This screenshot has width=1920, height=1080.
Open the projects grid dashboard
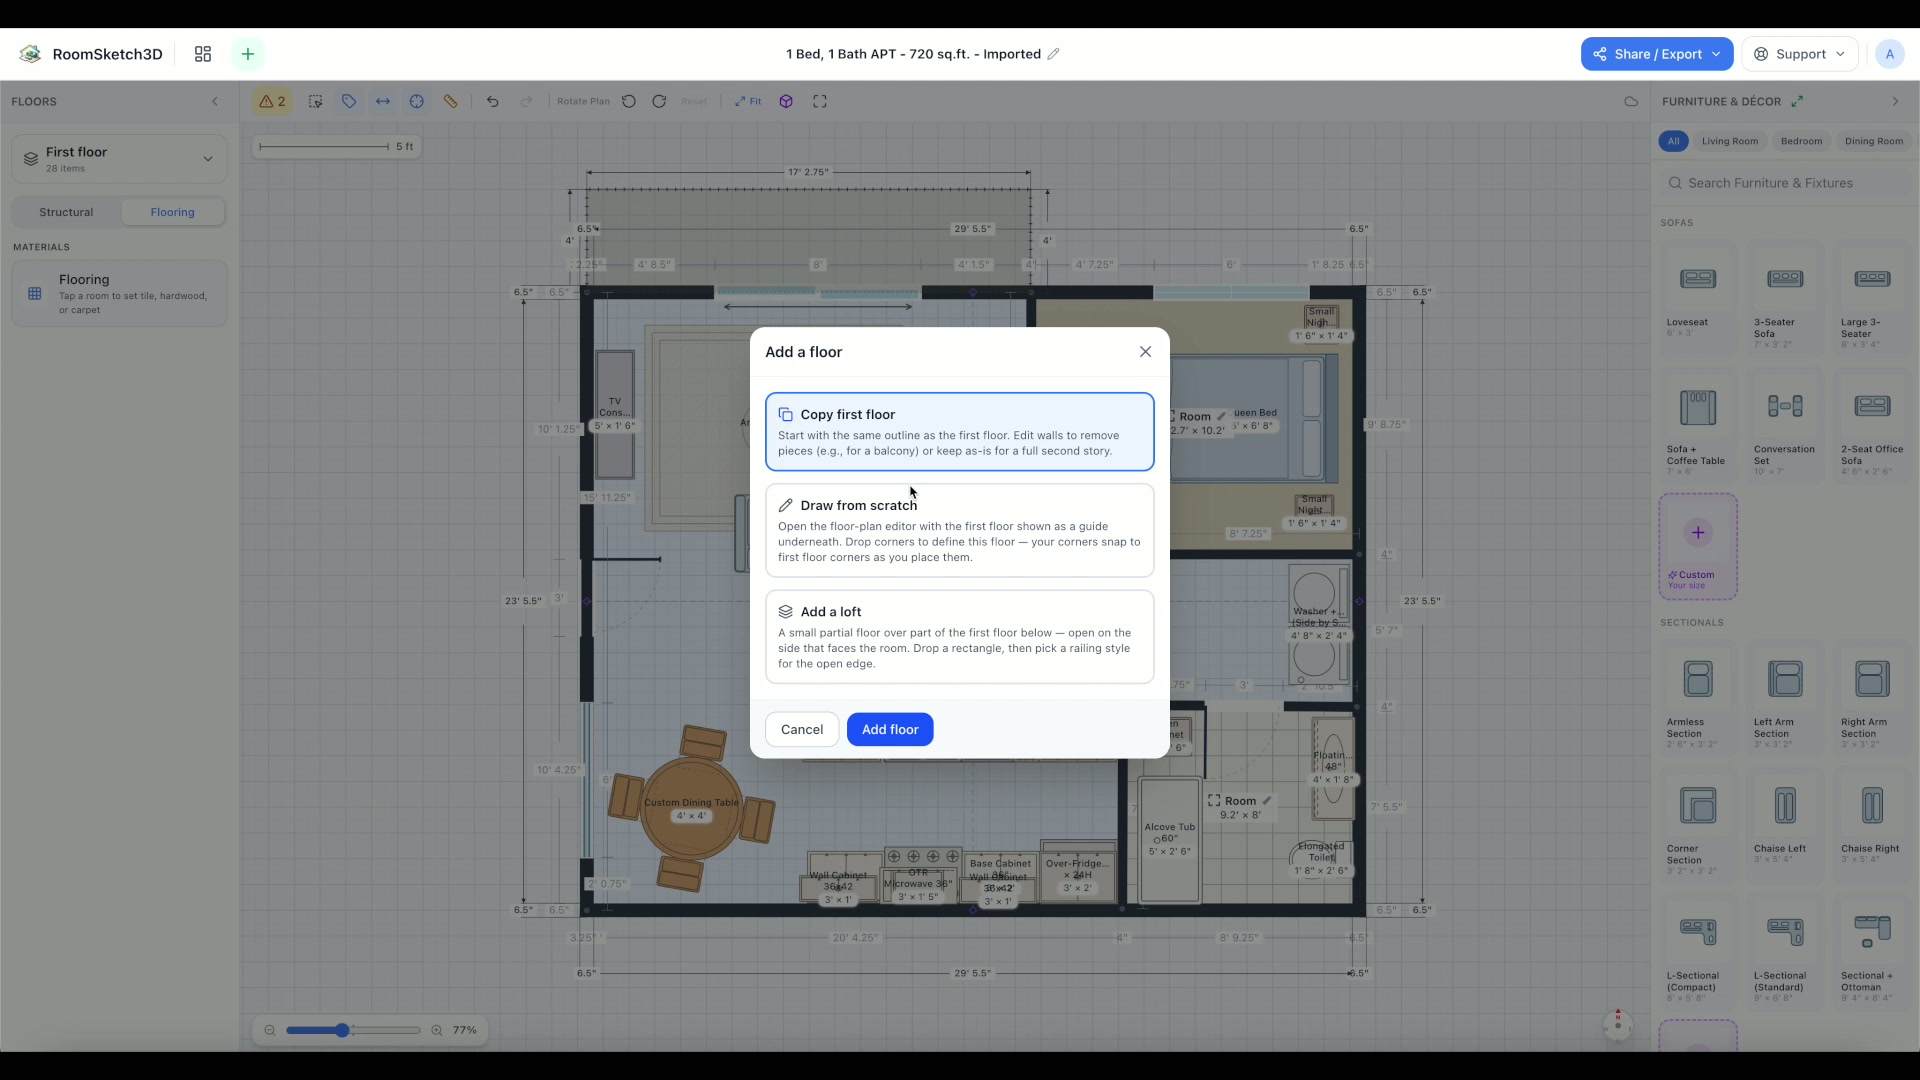pyautogui.click(x=203, y=54)
